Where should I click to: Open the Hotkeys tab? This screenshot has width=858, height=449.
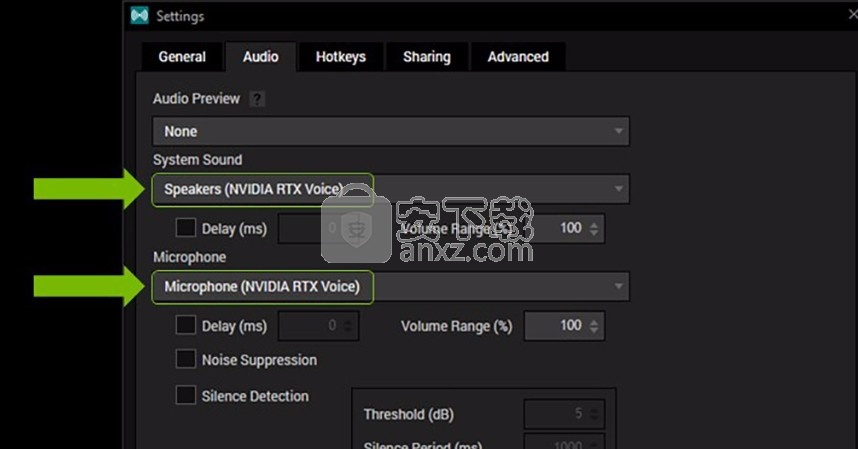340,57
